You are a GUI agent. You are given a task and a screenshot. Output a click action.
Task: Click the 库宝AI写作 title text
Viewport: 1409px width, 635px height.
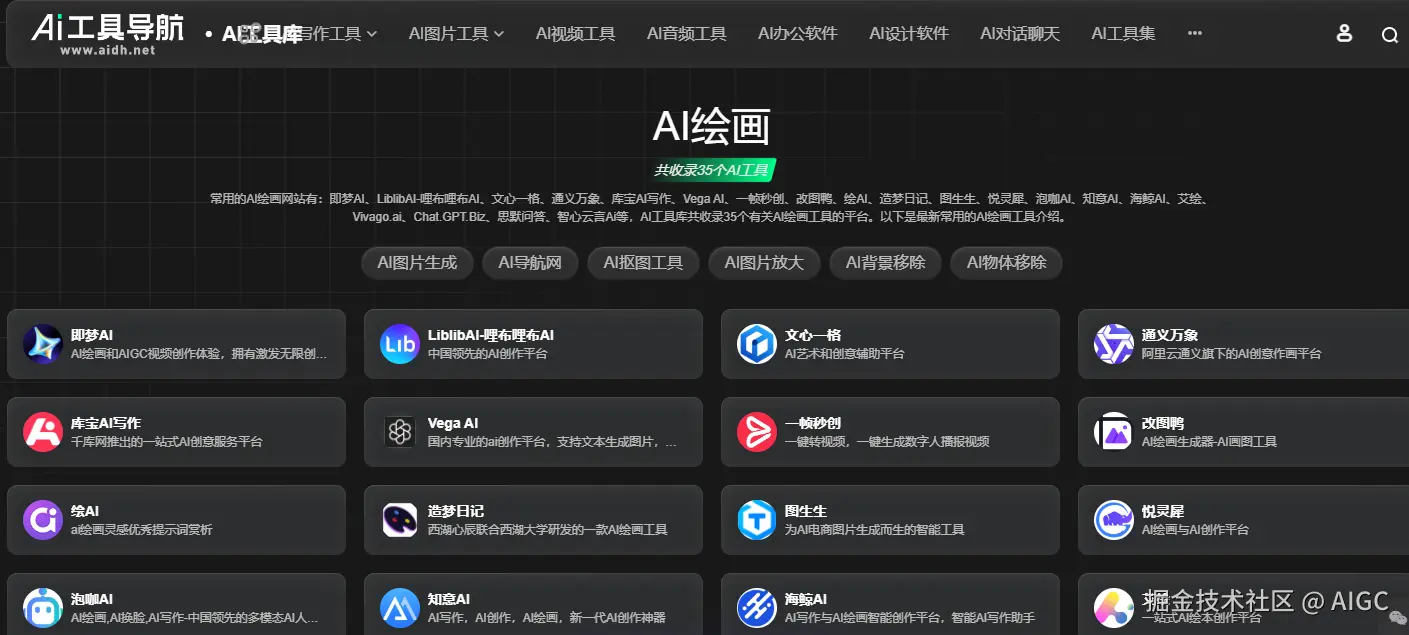[x=106, y=423]
